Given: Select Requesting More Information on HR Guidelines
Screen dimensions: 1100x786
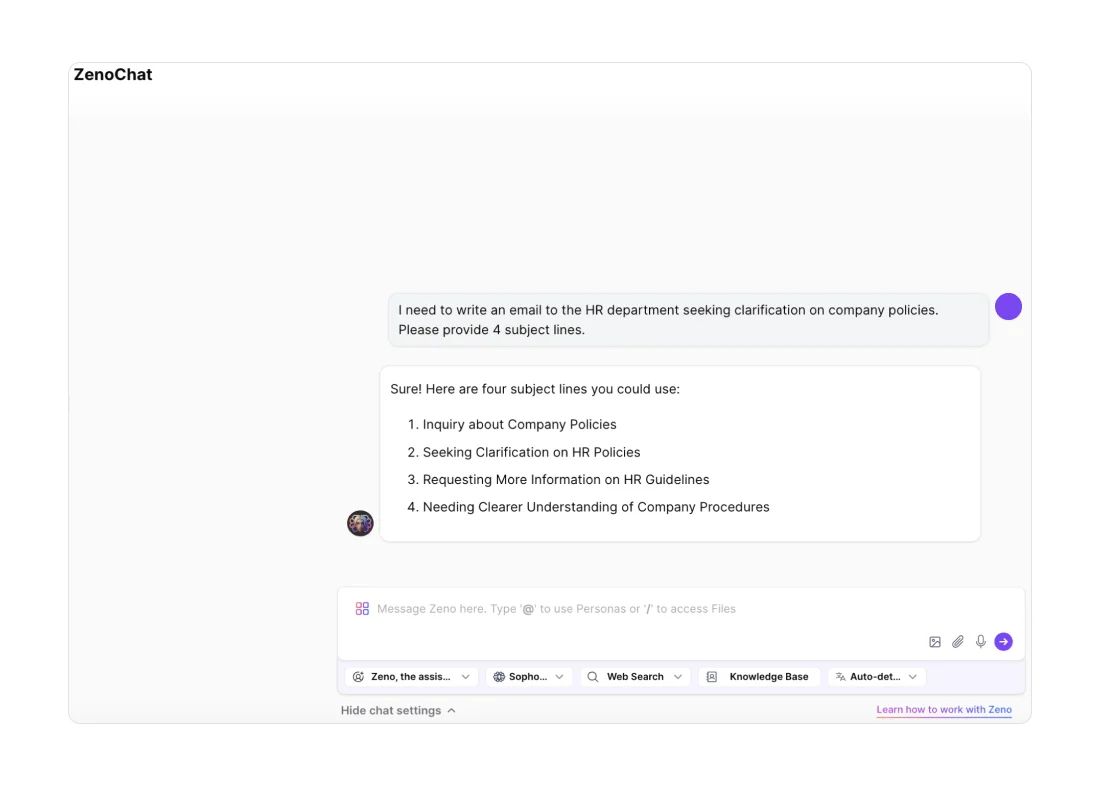Looking at the screenshot, I should (565, 480).
